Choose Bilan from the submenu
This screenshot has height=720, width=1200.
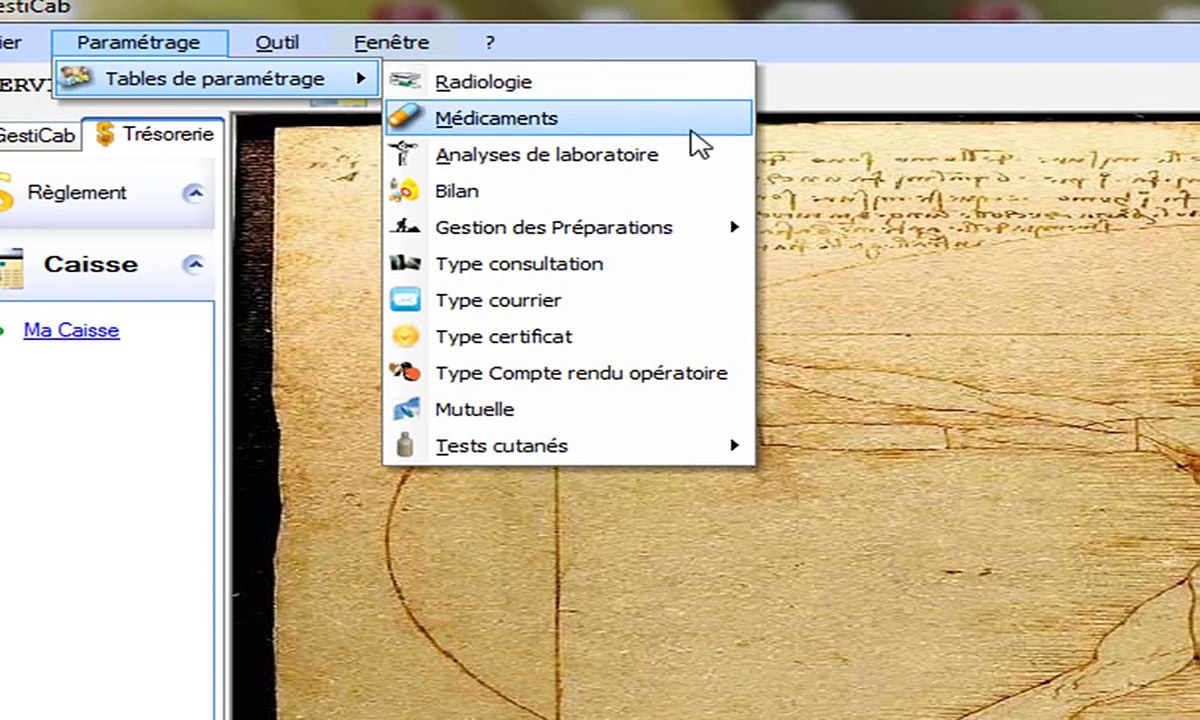pos(569,191)
